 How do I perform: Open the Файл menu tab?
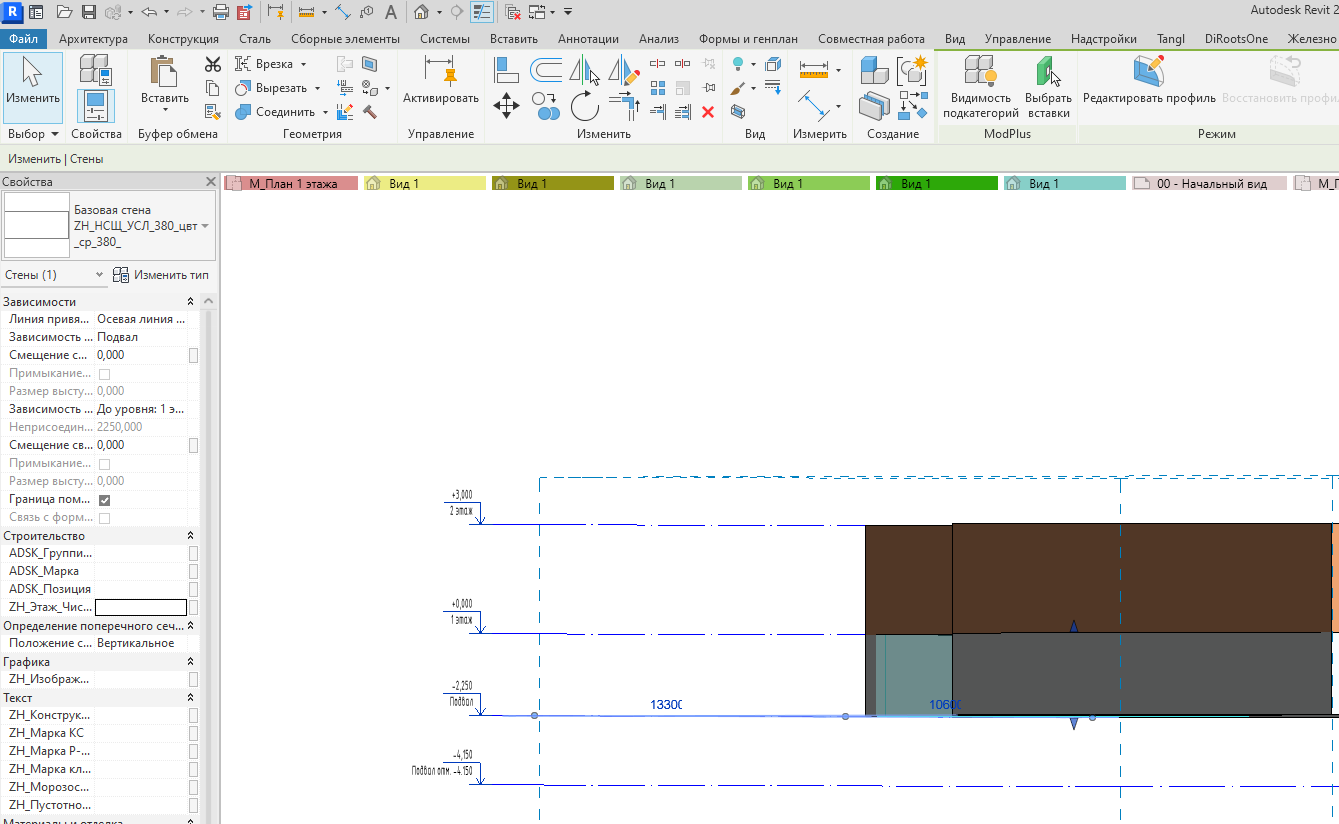23,39
